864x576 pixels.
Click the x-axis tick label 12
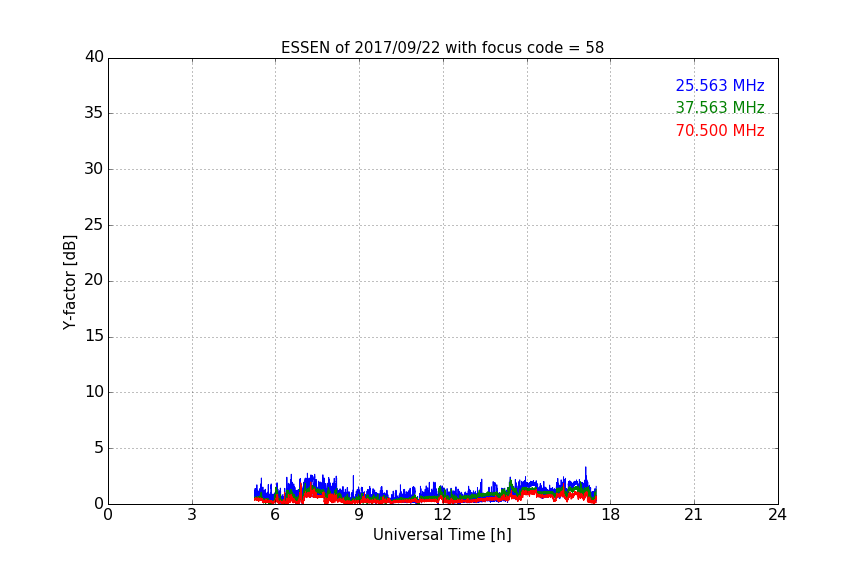pos(442,515)
